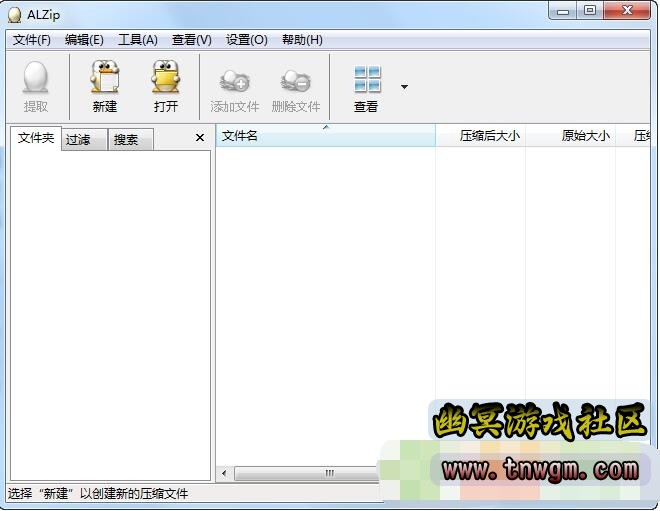The height and width of the screenshot is (511, 660).
Task: Close the ALZip window
Action: pyautogui.click(x=627, y=11)
